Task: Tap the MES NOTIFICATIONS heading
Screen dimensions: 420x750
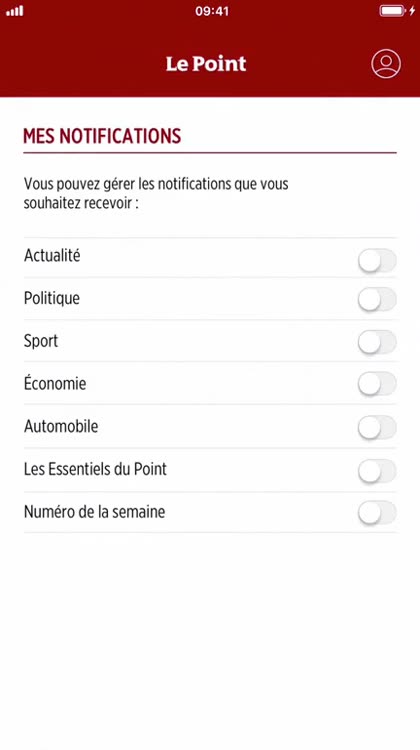Action: click(x=102, y=136)
